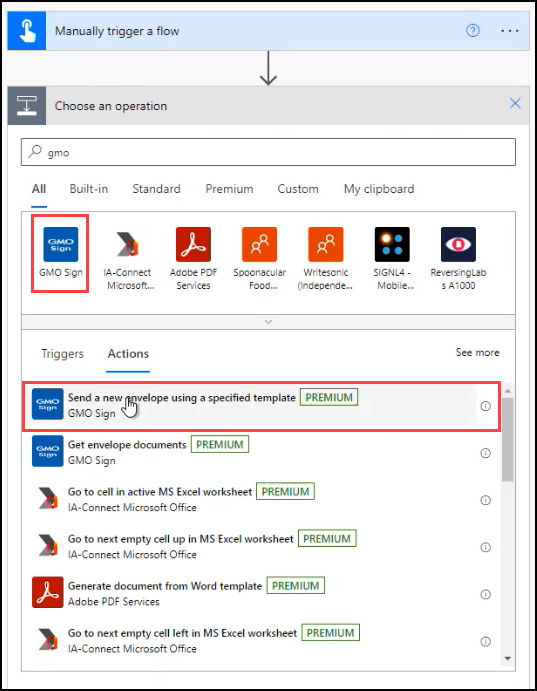Image resolution: width=537 pixels, height=691 pixels.
Task: Expand the connector list with chevron
Action: (268, 322)
